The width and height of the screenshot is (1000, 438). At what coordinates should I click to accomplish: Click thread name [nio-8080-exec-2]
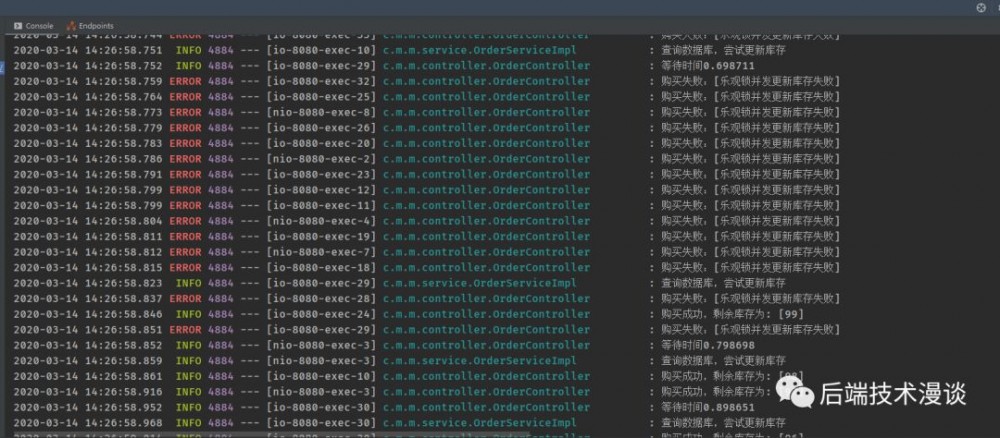(321, 159)
